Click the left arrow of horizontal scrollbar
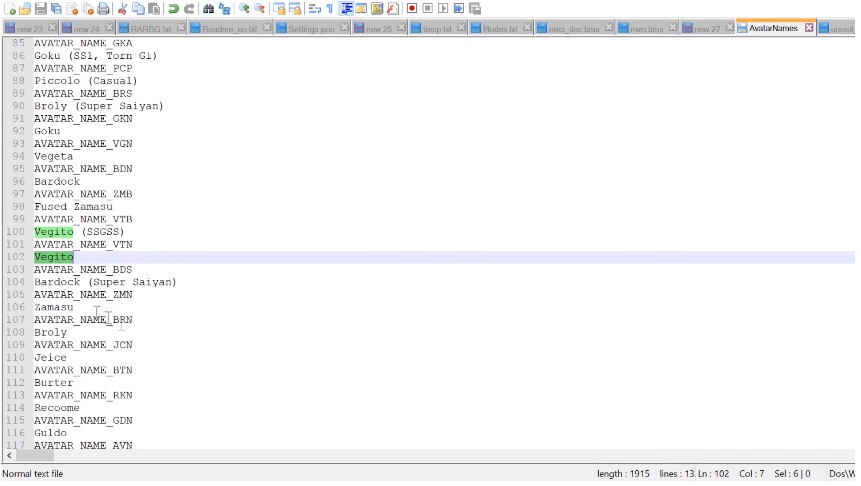This screenshot has width=861, height=486. click(9, 456)
